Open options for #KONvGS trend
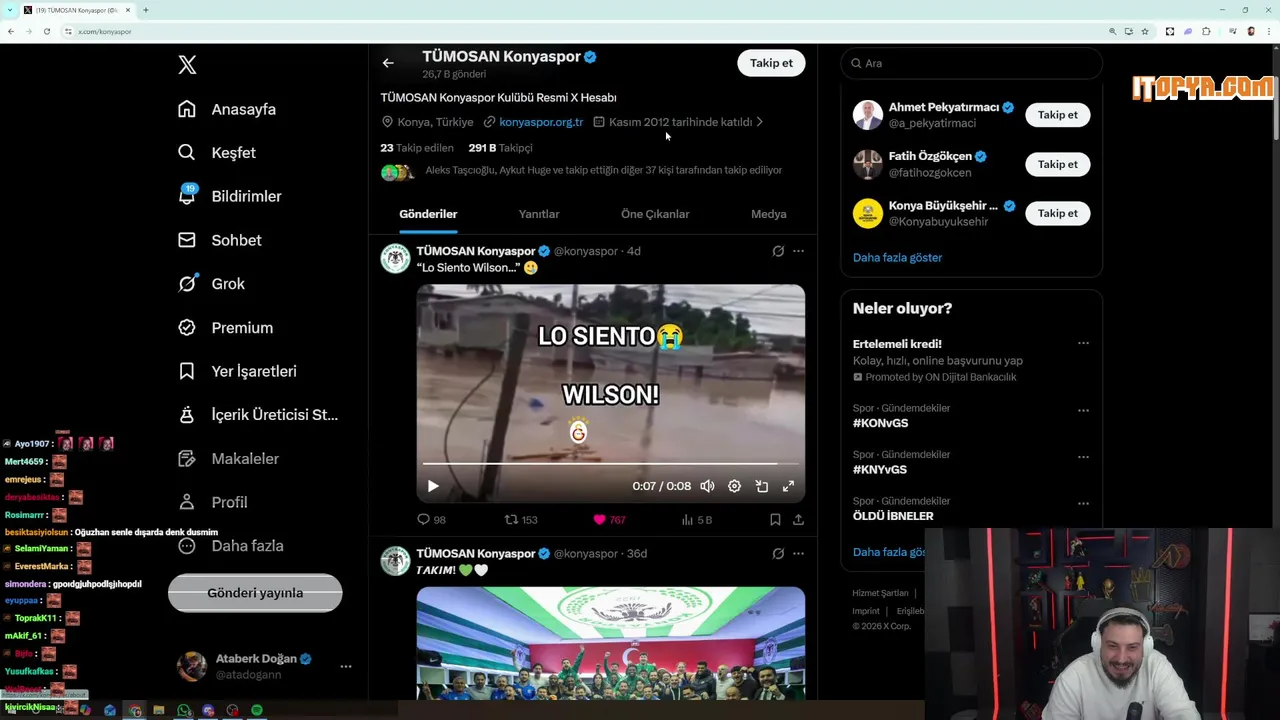 coord(1083,411)
